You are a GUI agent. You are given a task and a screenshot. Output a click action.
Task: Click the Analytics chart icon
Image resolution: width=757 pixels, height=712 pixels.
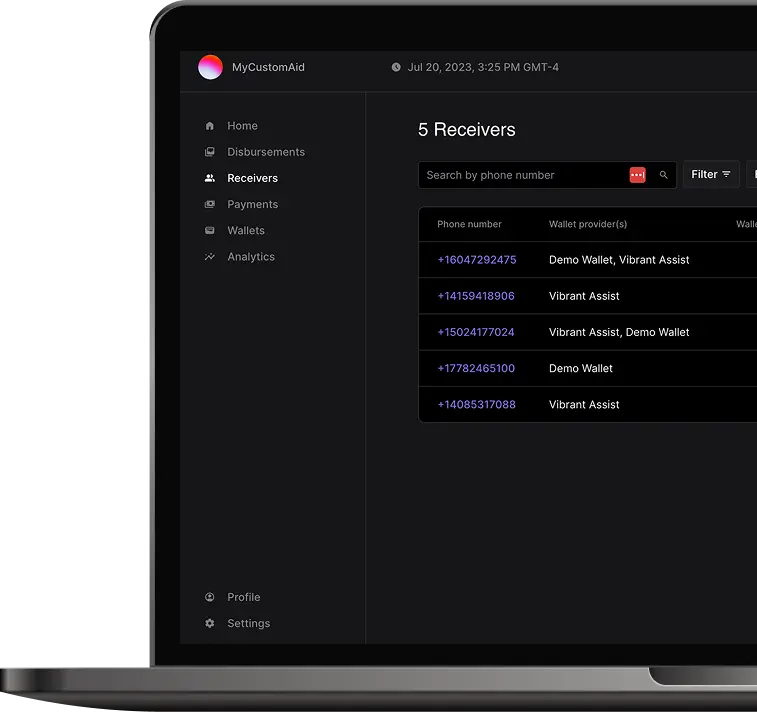[210, 257]
